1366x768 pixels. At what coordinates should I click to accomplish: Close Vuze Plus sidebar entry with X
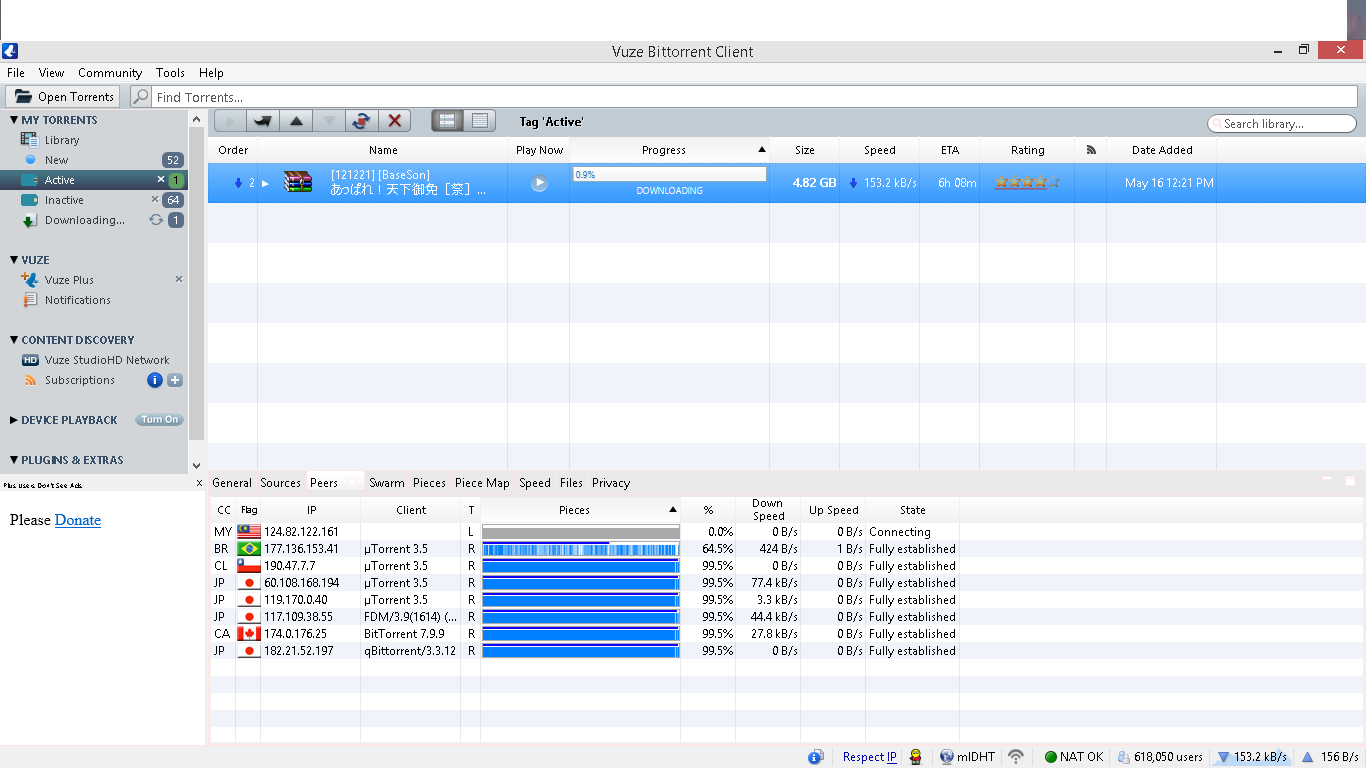point(179,280)
